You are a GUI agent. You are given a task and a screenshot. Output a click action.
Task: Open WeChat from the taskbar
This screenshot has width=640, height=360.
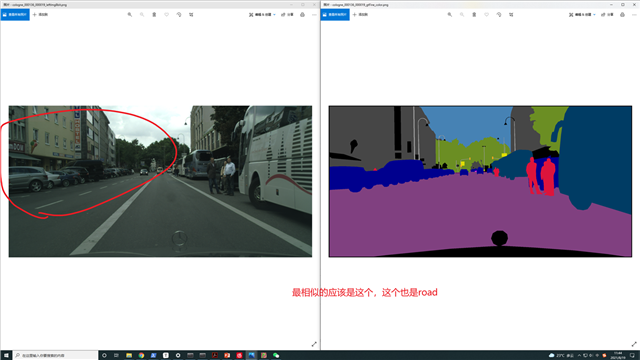276,356
